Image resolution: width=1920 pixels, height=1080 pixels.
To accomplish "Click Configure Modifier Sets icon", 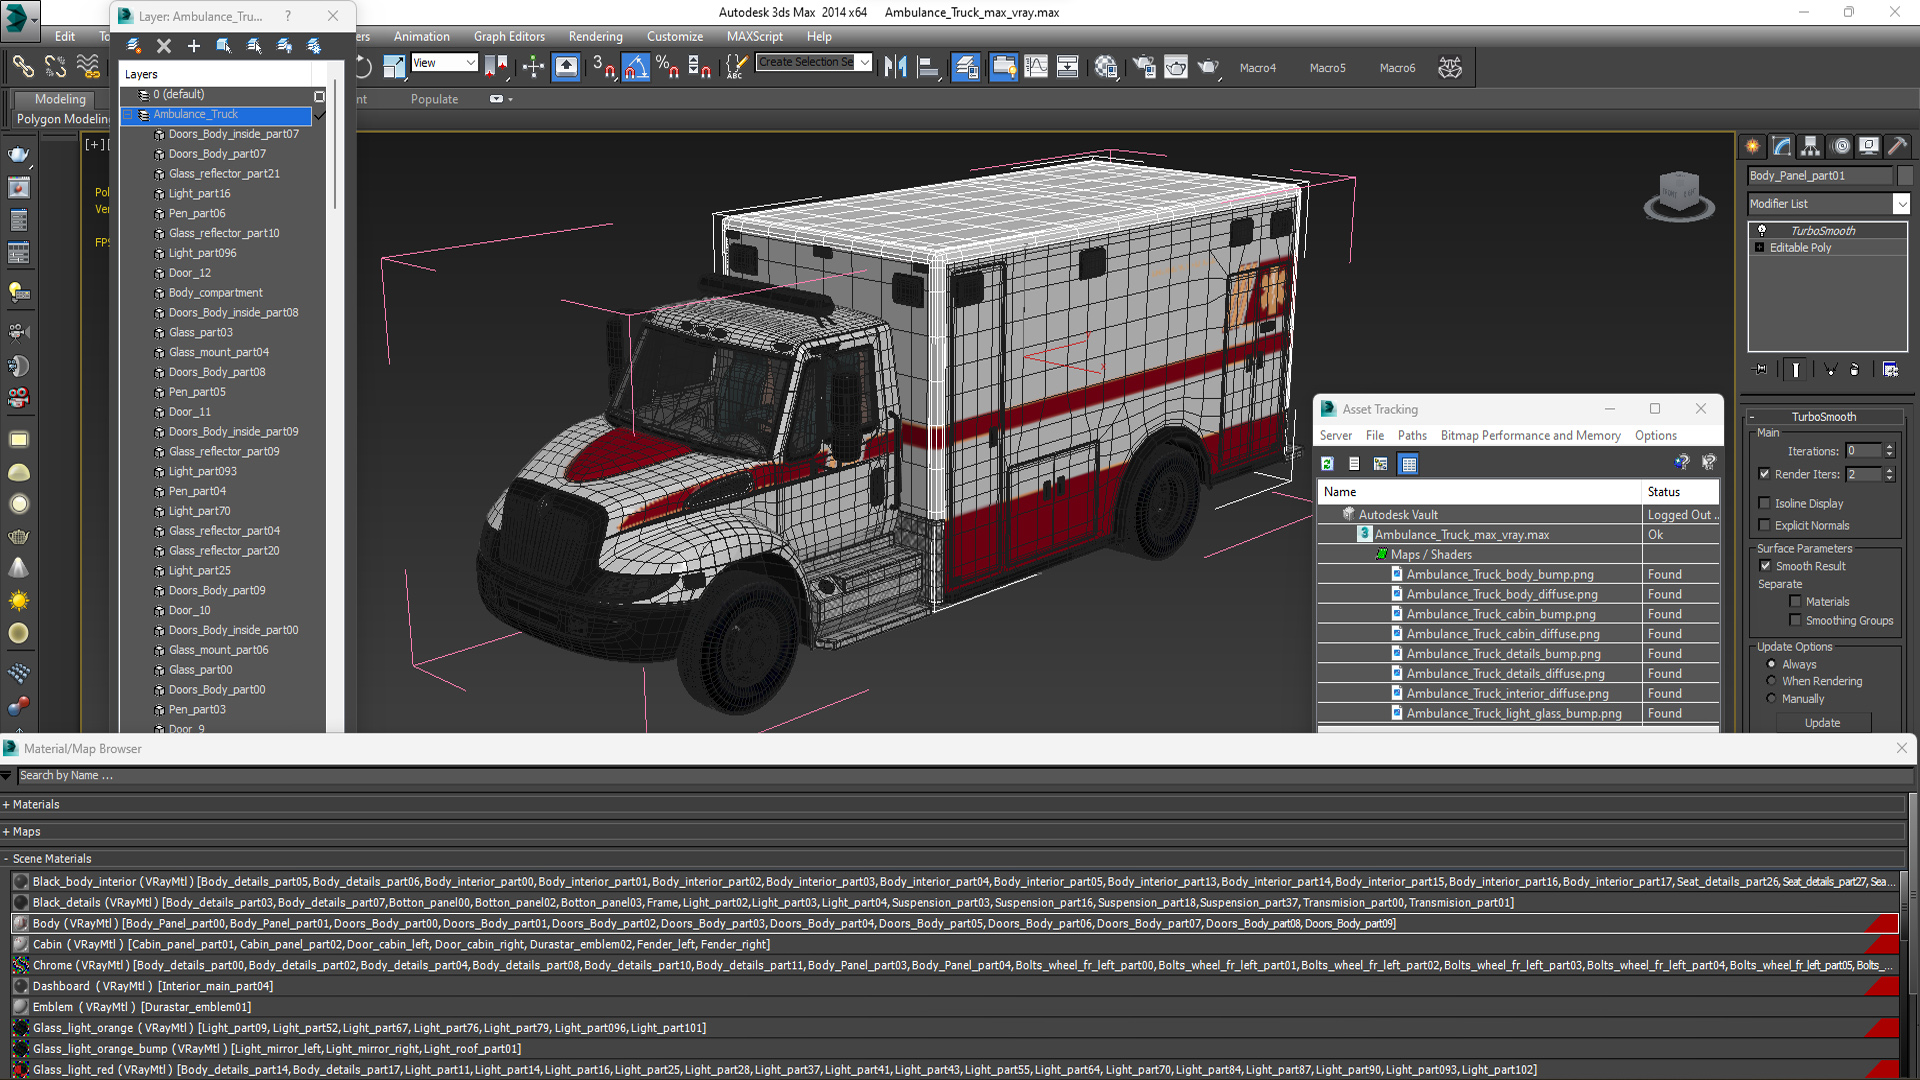I will click(1890, 369).
